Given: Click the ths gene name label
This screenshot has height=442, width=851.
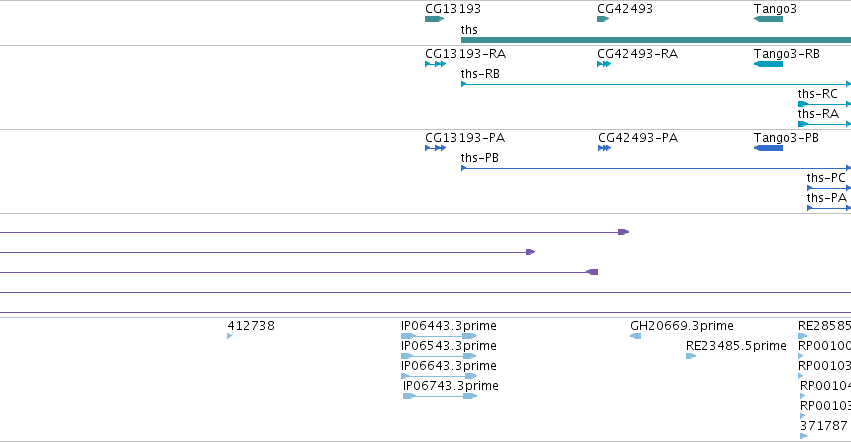Looking at the screenshot, I should pyautogui.click(x=469, y=30).
